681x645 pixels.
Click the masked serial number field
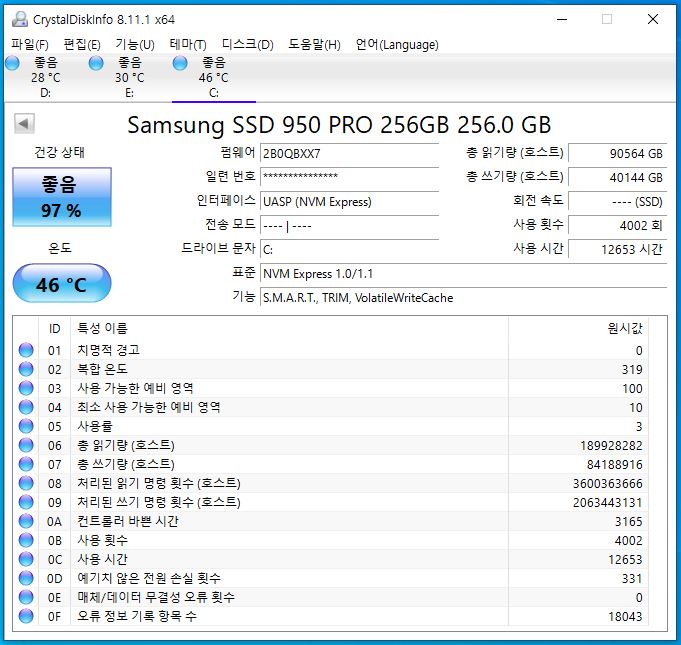coord(349,177)
